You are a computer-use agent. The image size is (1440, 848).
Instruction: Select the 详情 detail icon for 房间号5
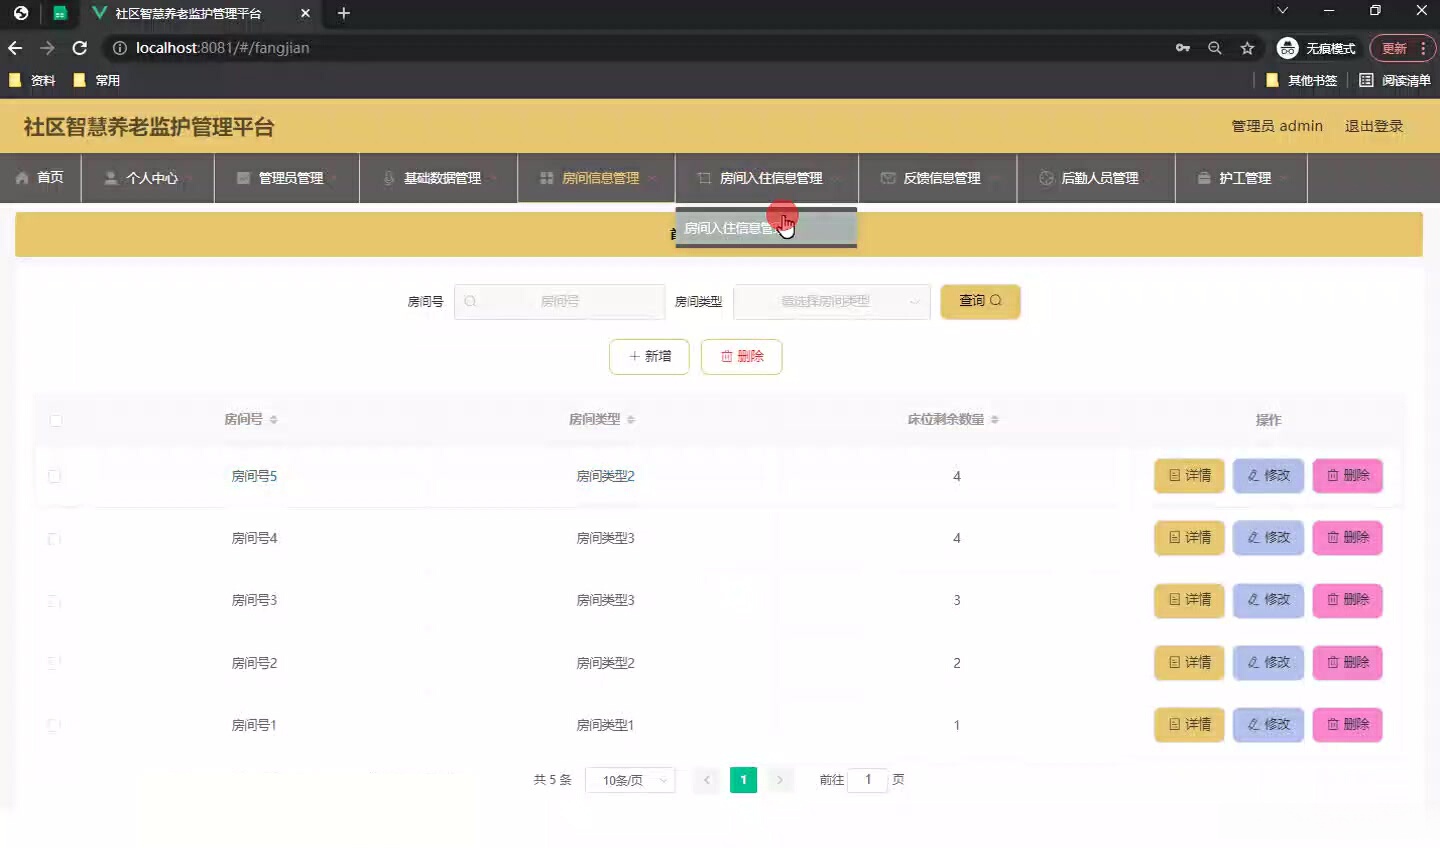(1174, 476)
